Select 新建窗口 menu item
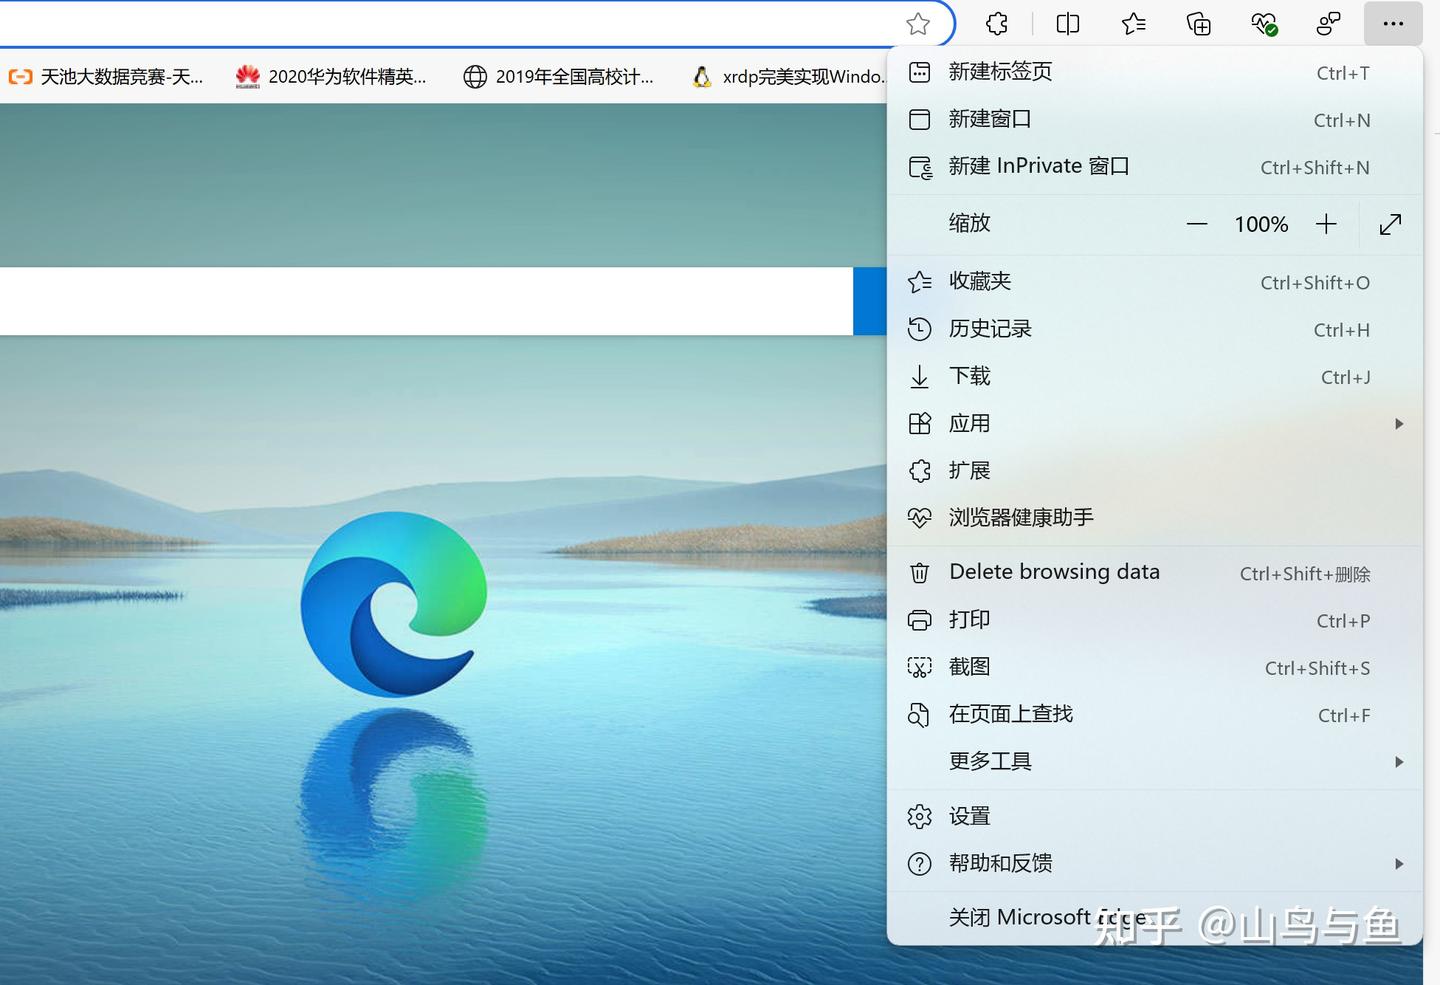1440x985 pixels. click(1155, 119)
